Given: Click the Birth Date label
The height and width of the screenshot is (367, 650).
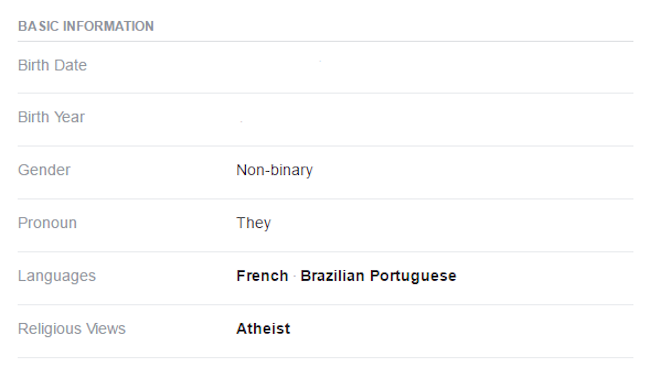Looking at the screenshot, I should 52,65.
